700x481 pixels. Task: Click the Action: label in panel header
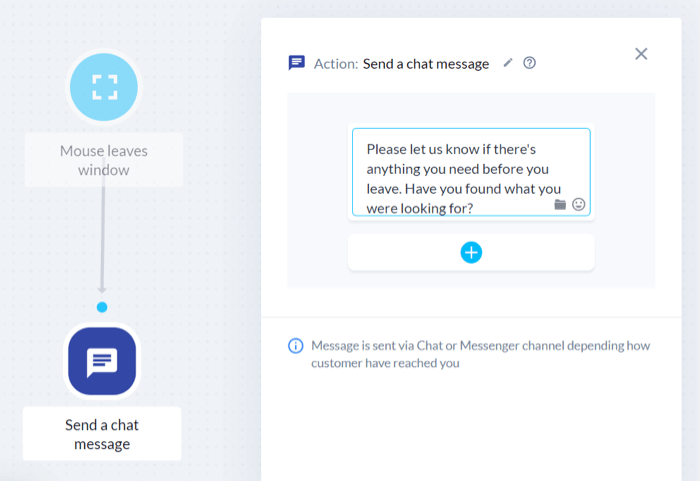336,64
